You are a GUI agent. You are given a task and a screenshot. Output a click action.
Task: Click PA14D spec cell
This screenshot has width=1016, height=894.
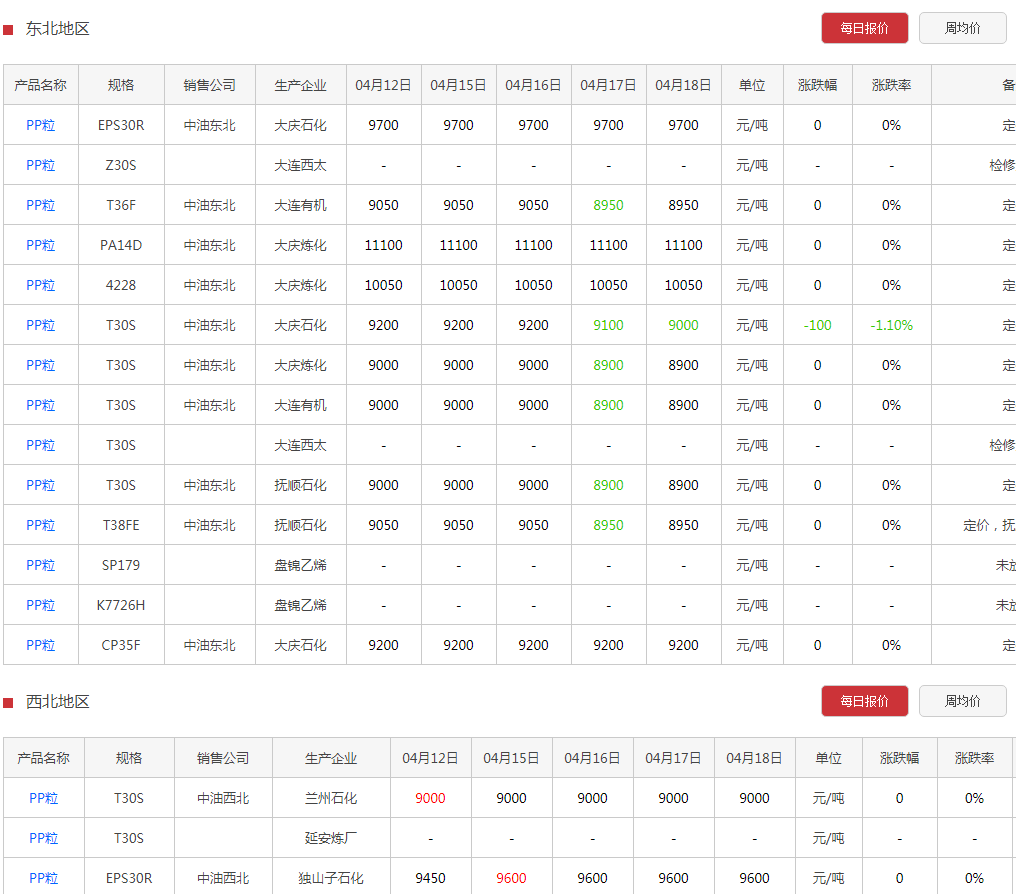(x=121, y=246)
